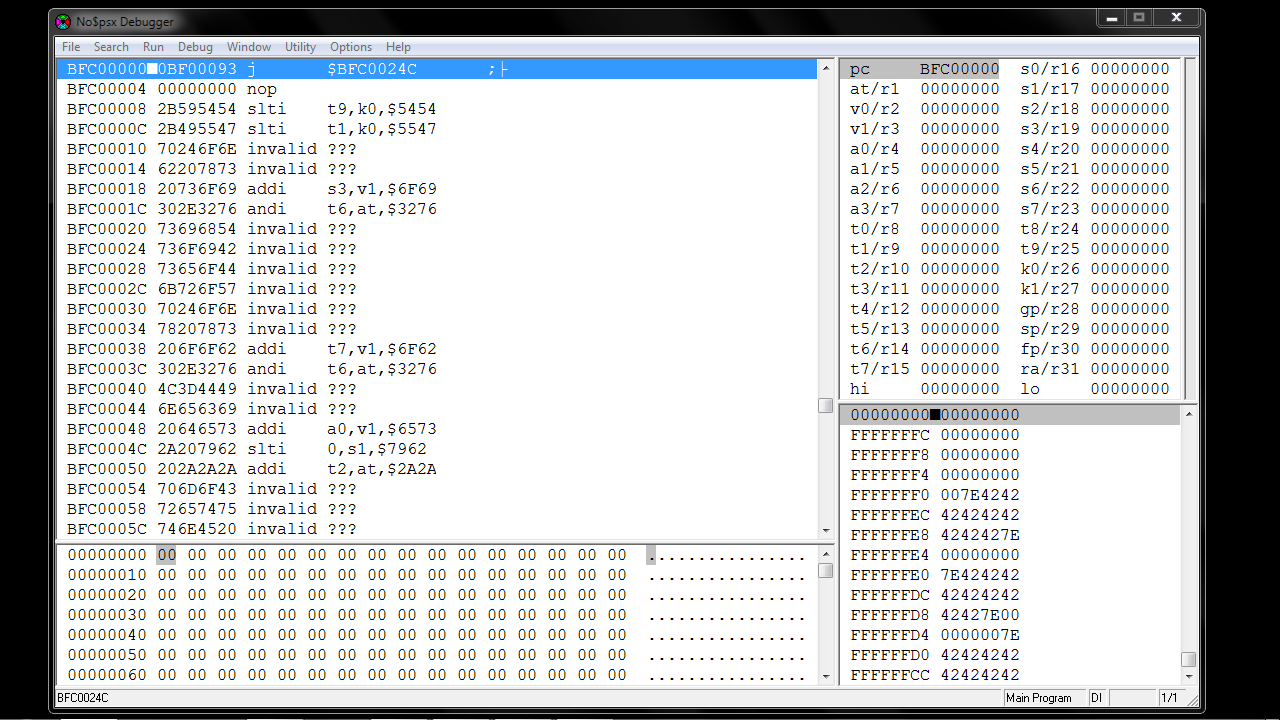Select the slti line at BFC0000C
Screen dimensions: 1280x720
click(x=436, y=129)
